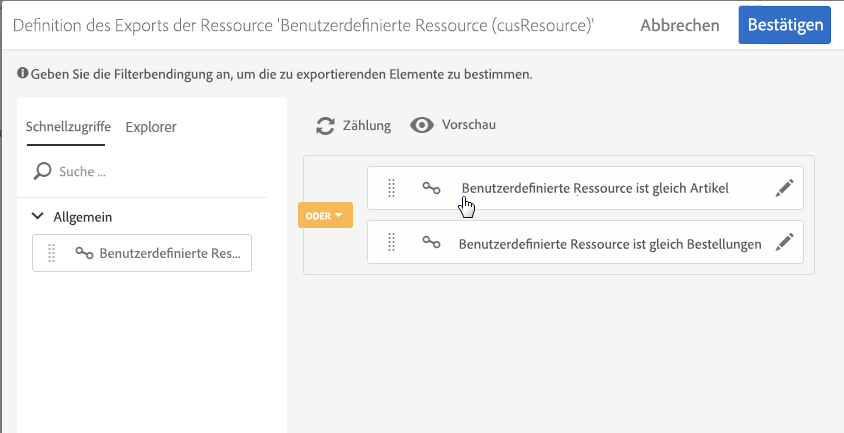The image size is (844, 433).
Task: Click the drag handle of the Bestellungen rule
Action: [392, 242]
